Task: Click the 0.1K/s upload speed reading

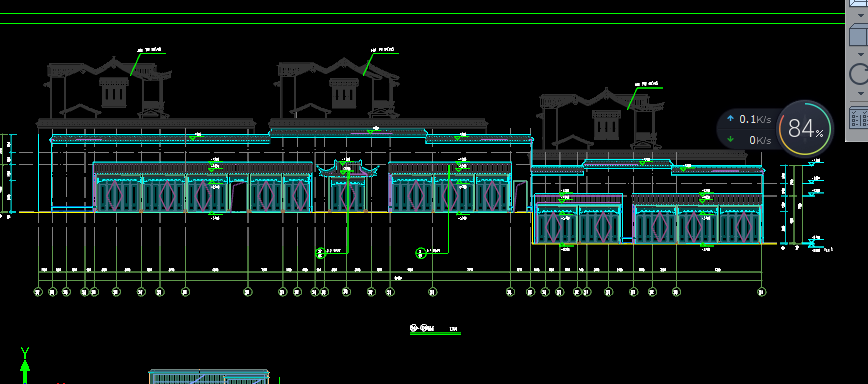Action: pos(755,120)
